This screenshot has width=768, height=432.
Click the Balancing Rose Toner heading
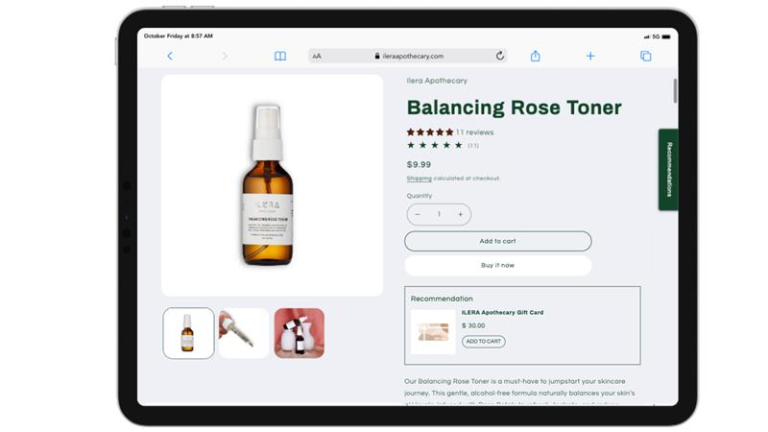pyautogui.click(x=514, y=108)
